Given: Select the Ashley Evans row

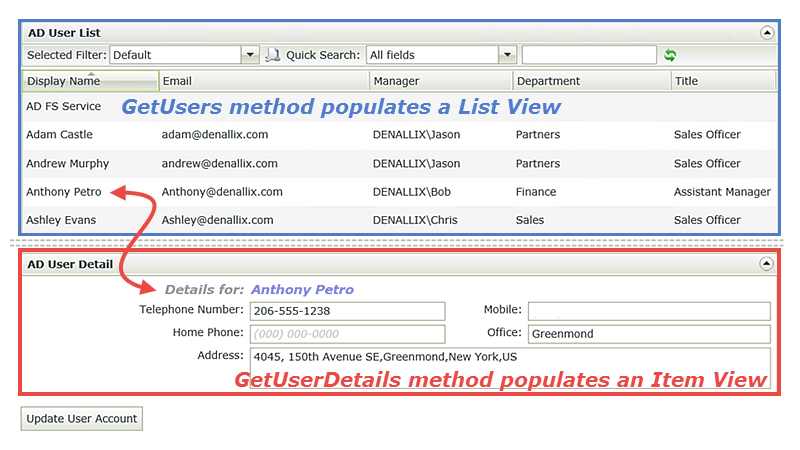Looking at the screenshot, I should [399, 220].
